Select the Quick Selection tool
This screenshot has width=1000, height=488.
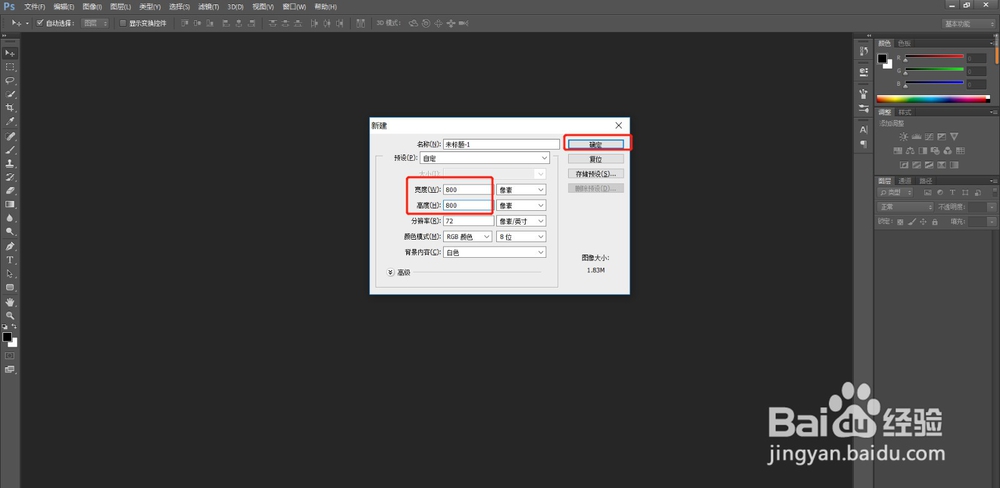tap(10, 94)
